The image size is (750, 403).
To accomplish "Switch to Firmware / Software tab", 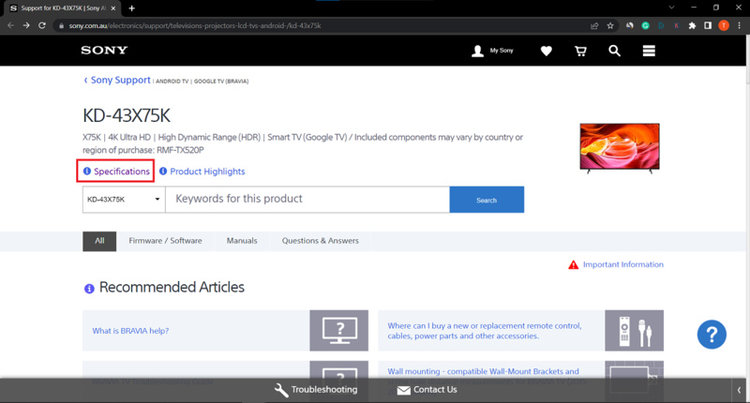I will pos(165,241).
